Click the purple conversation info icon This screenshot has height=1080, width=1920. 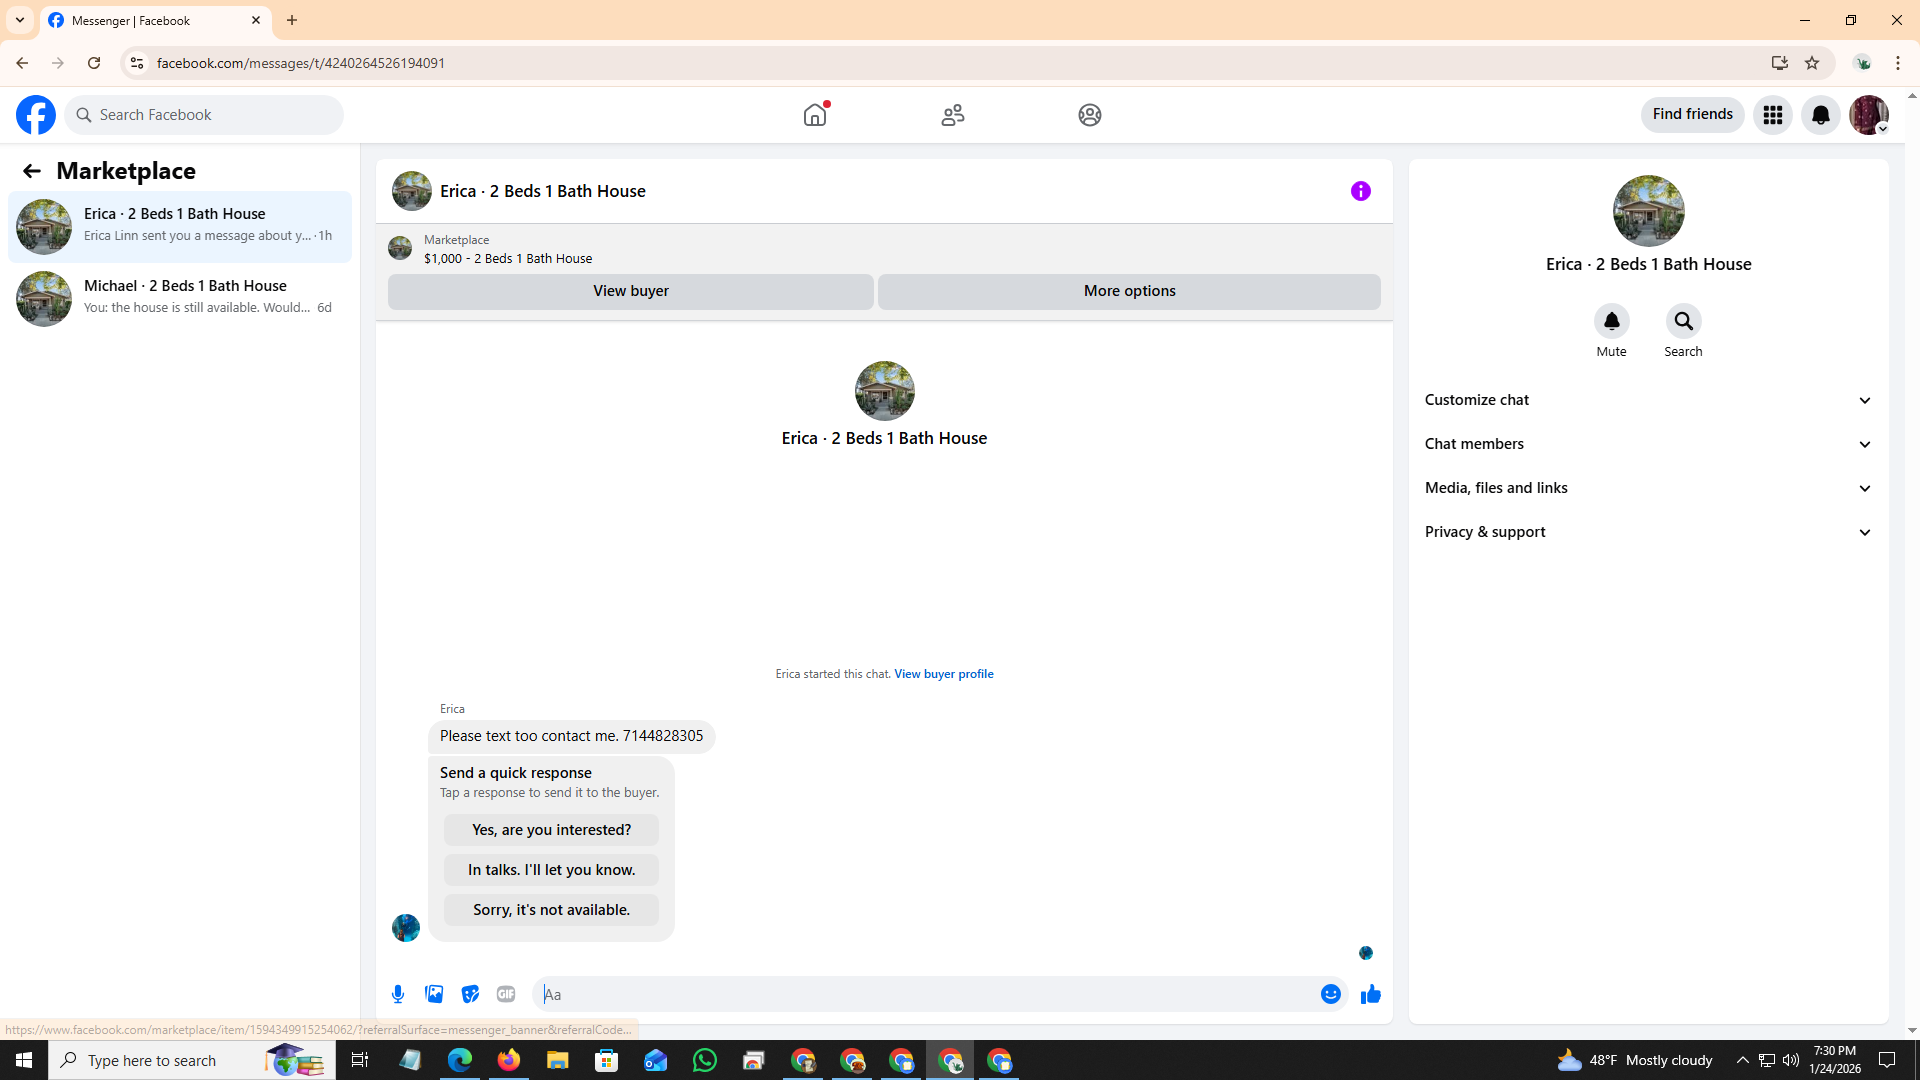click(1360, 191)
